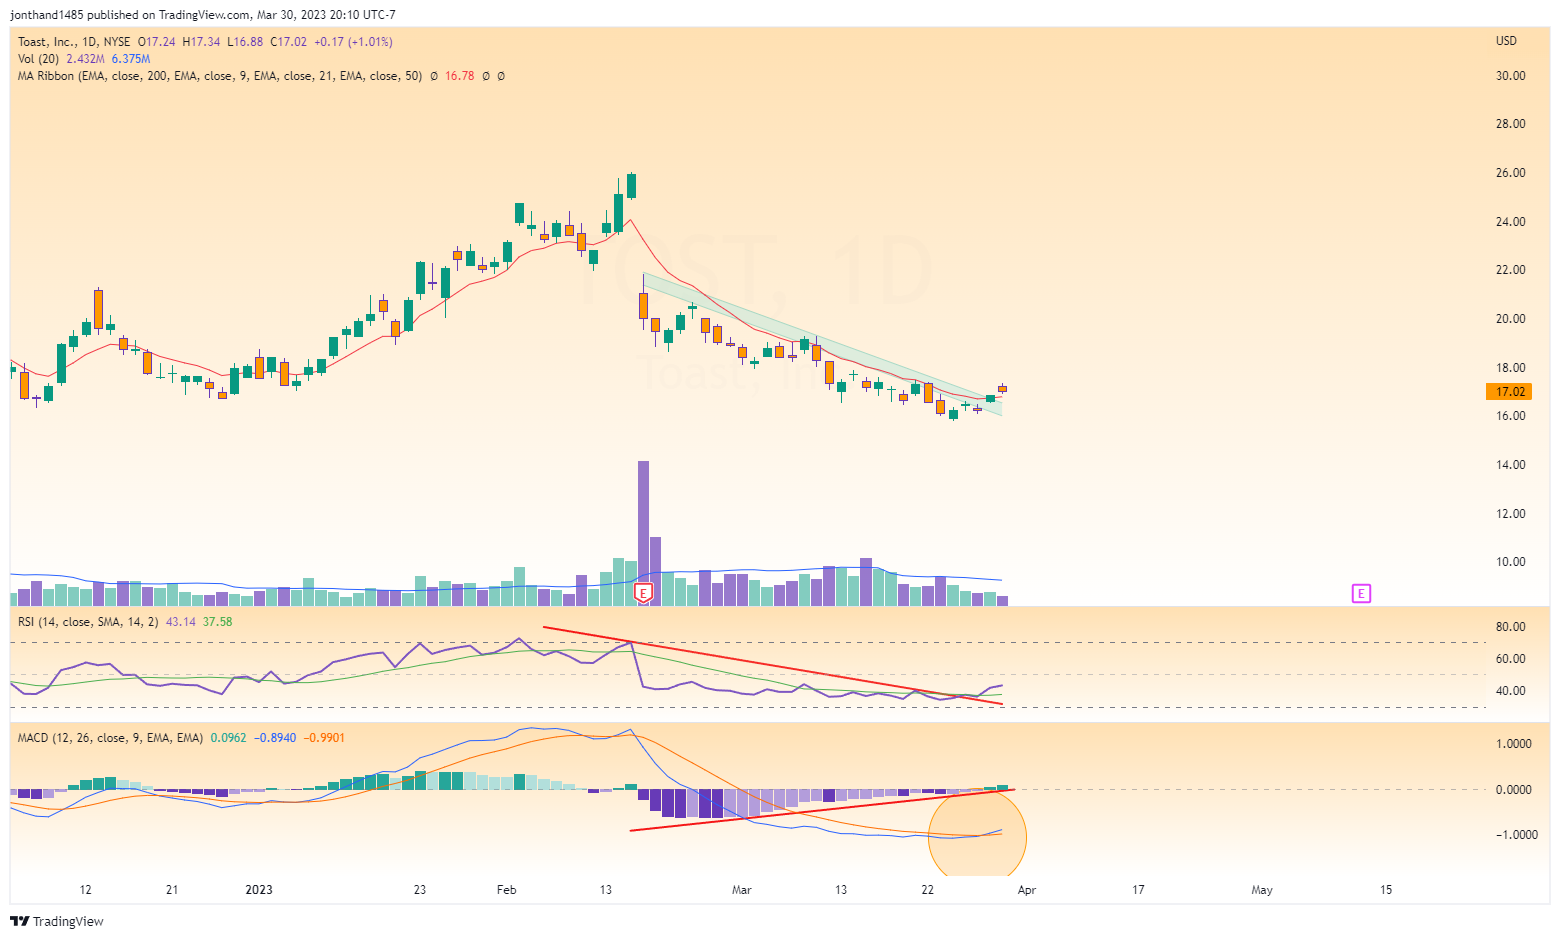Viewport: 1560px width, 939px height.
Task: Click the close value C17.02 in the legend
Action: click(289, 42)
